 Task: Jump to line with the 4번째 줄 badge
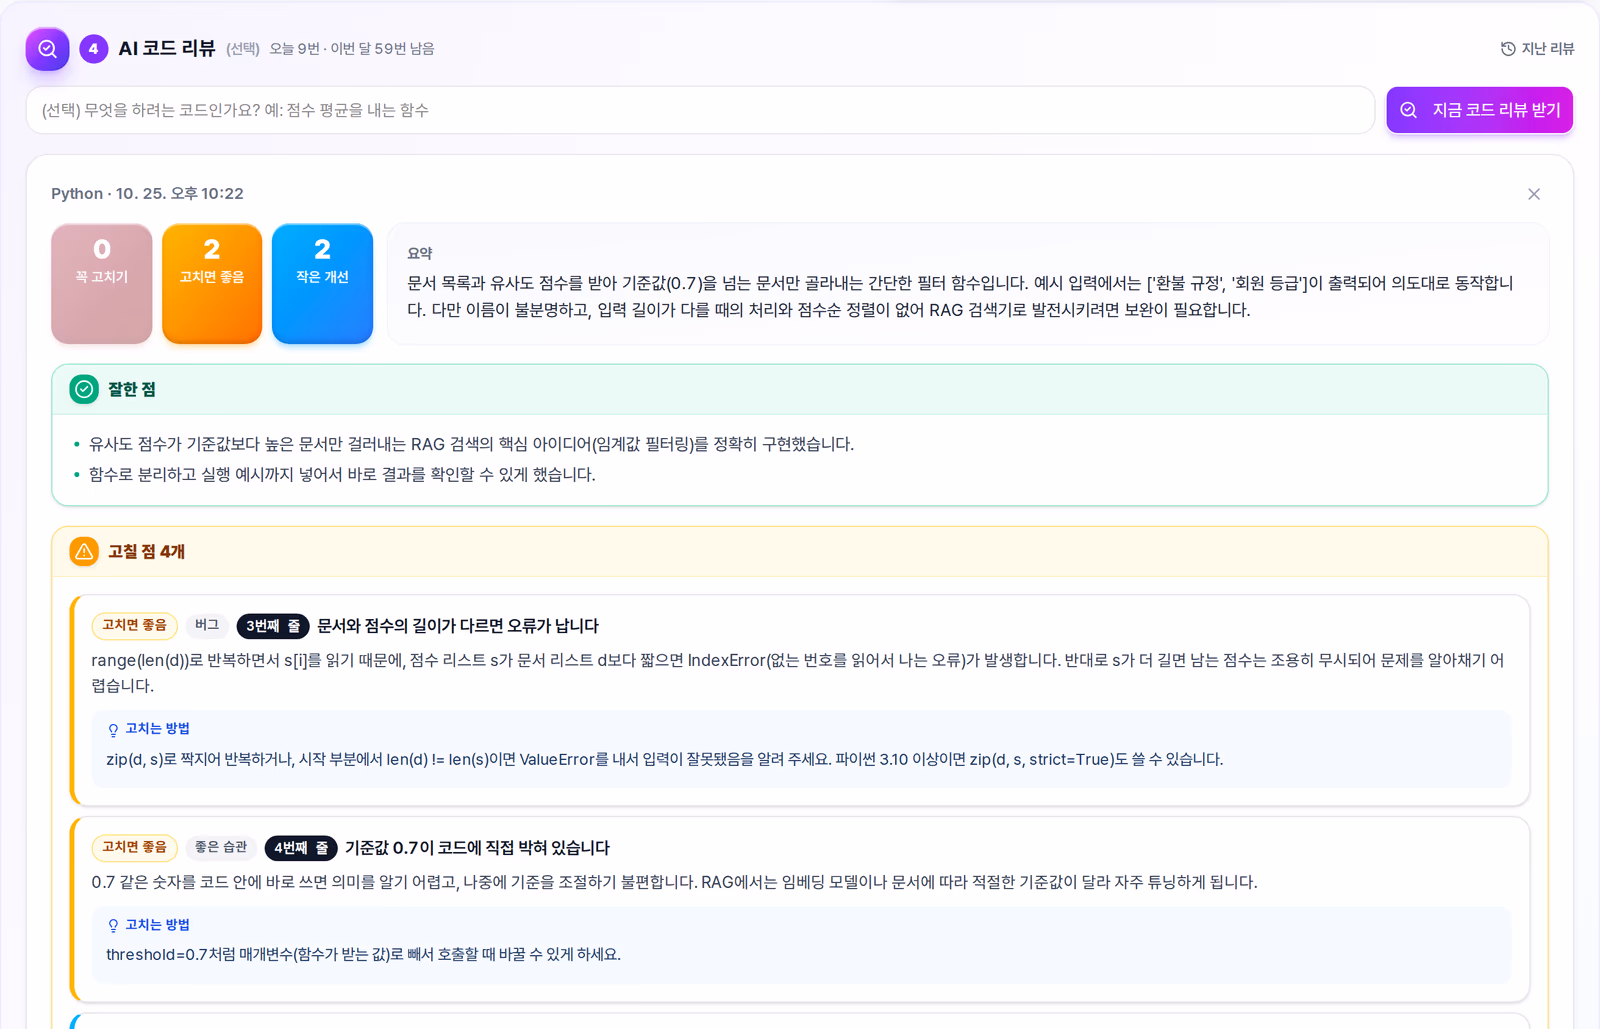(x=301, y=848)
